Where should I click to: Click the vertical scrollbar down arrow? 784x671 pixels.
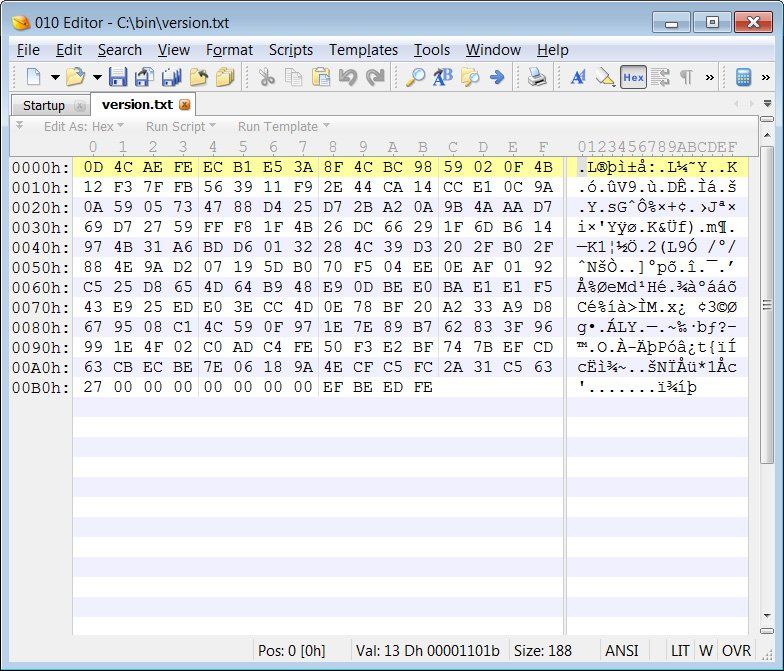[767, 616]
